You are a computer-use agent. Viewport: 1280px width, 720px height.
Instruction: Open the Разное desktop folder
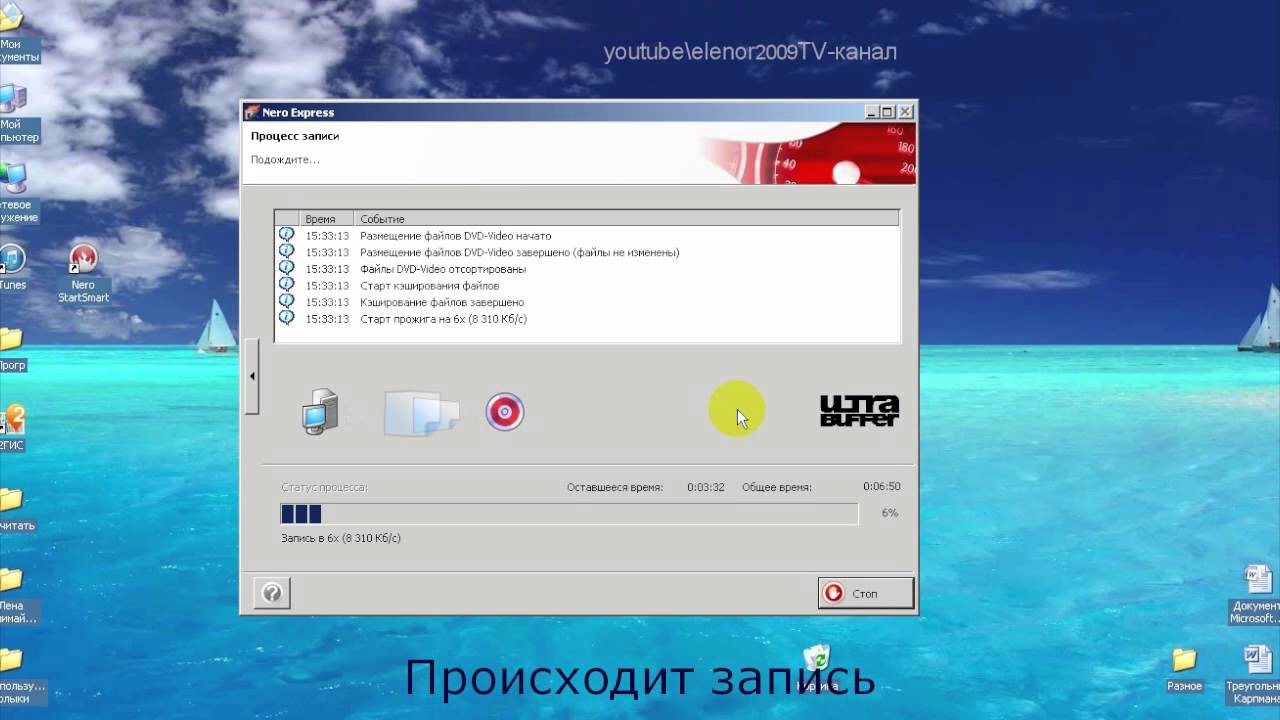coord(1184,669)
